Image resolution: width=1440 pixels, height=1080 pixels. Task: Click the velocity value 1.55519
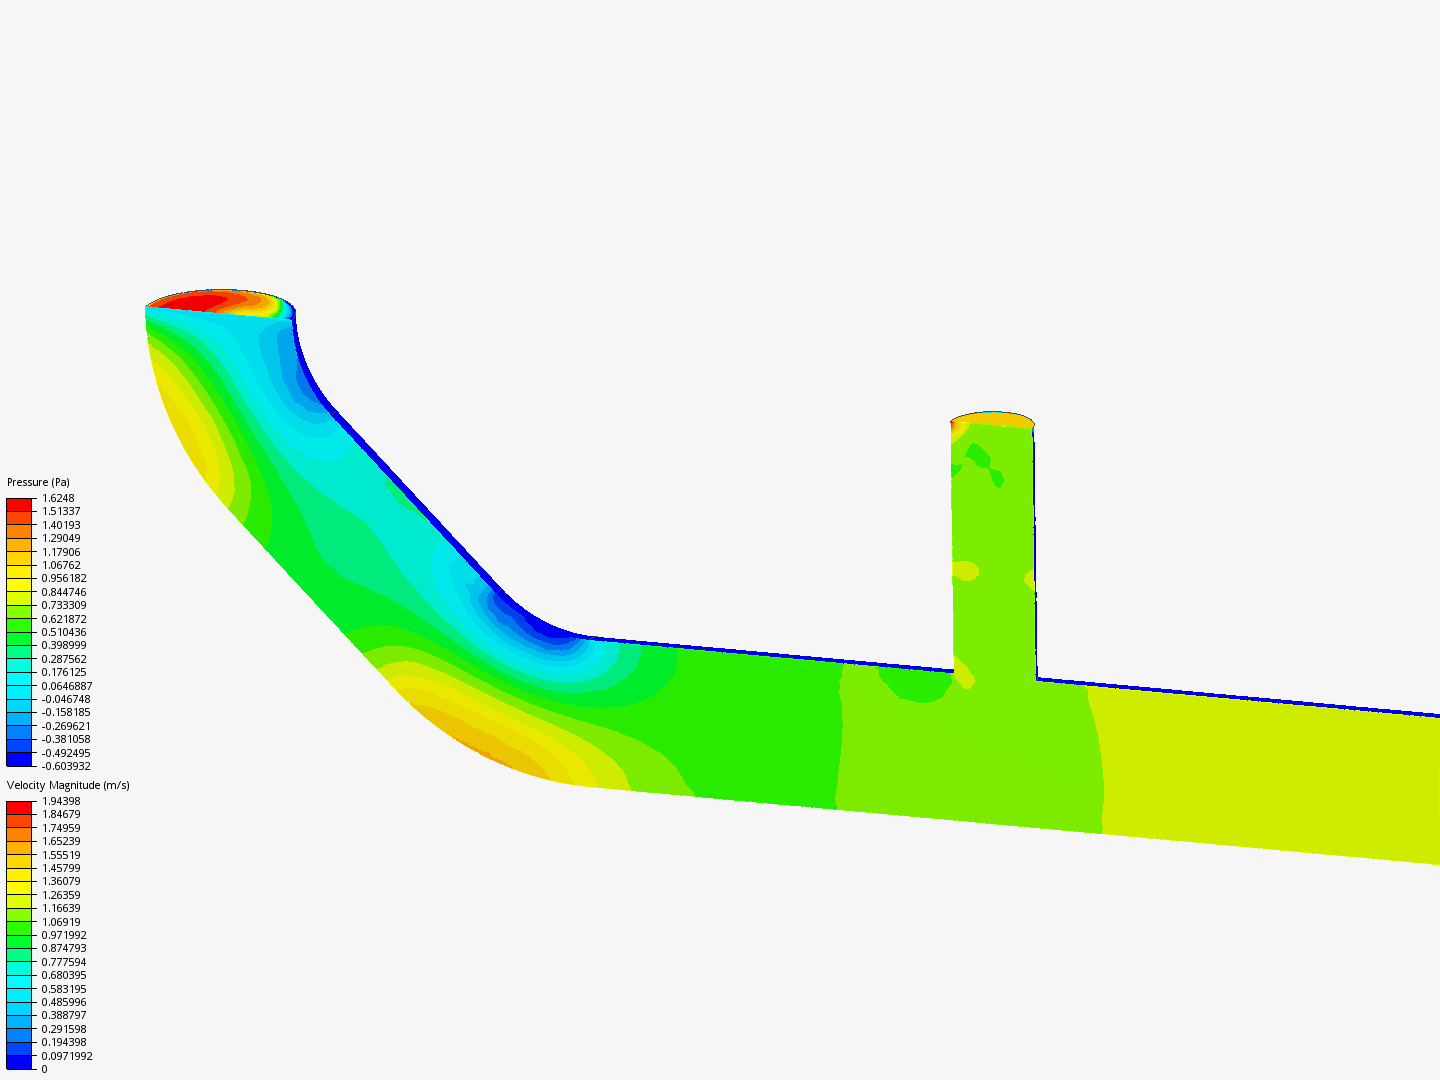coord(61,855)
